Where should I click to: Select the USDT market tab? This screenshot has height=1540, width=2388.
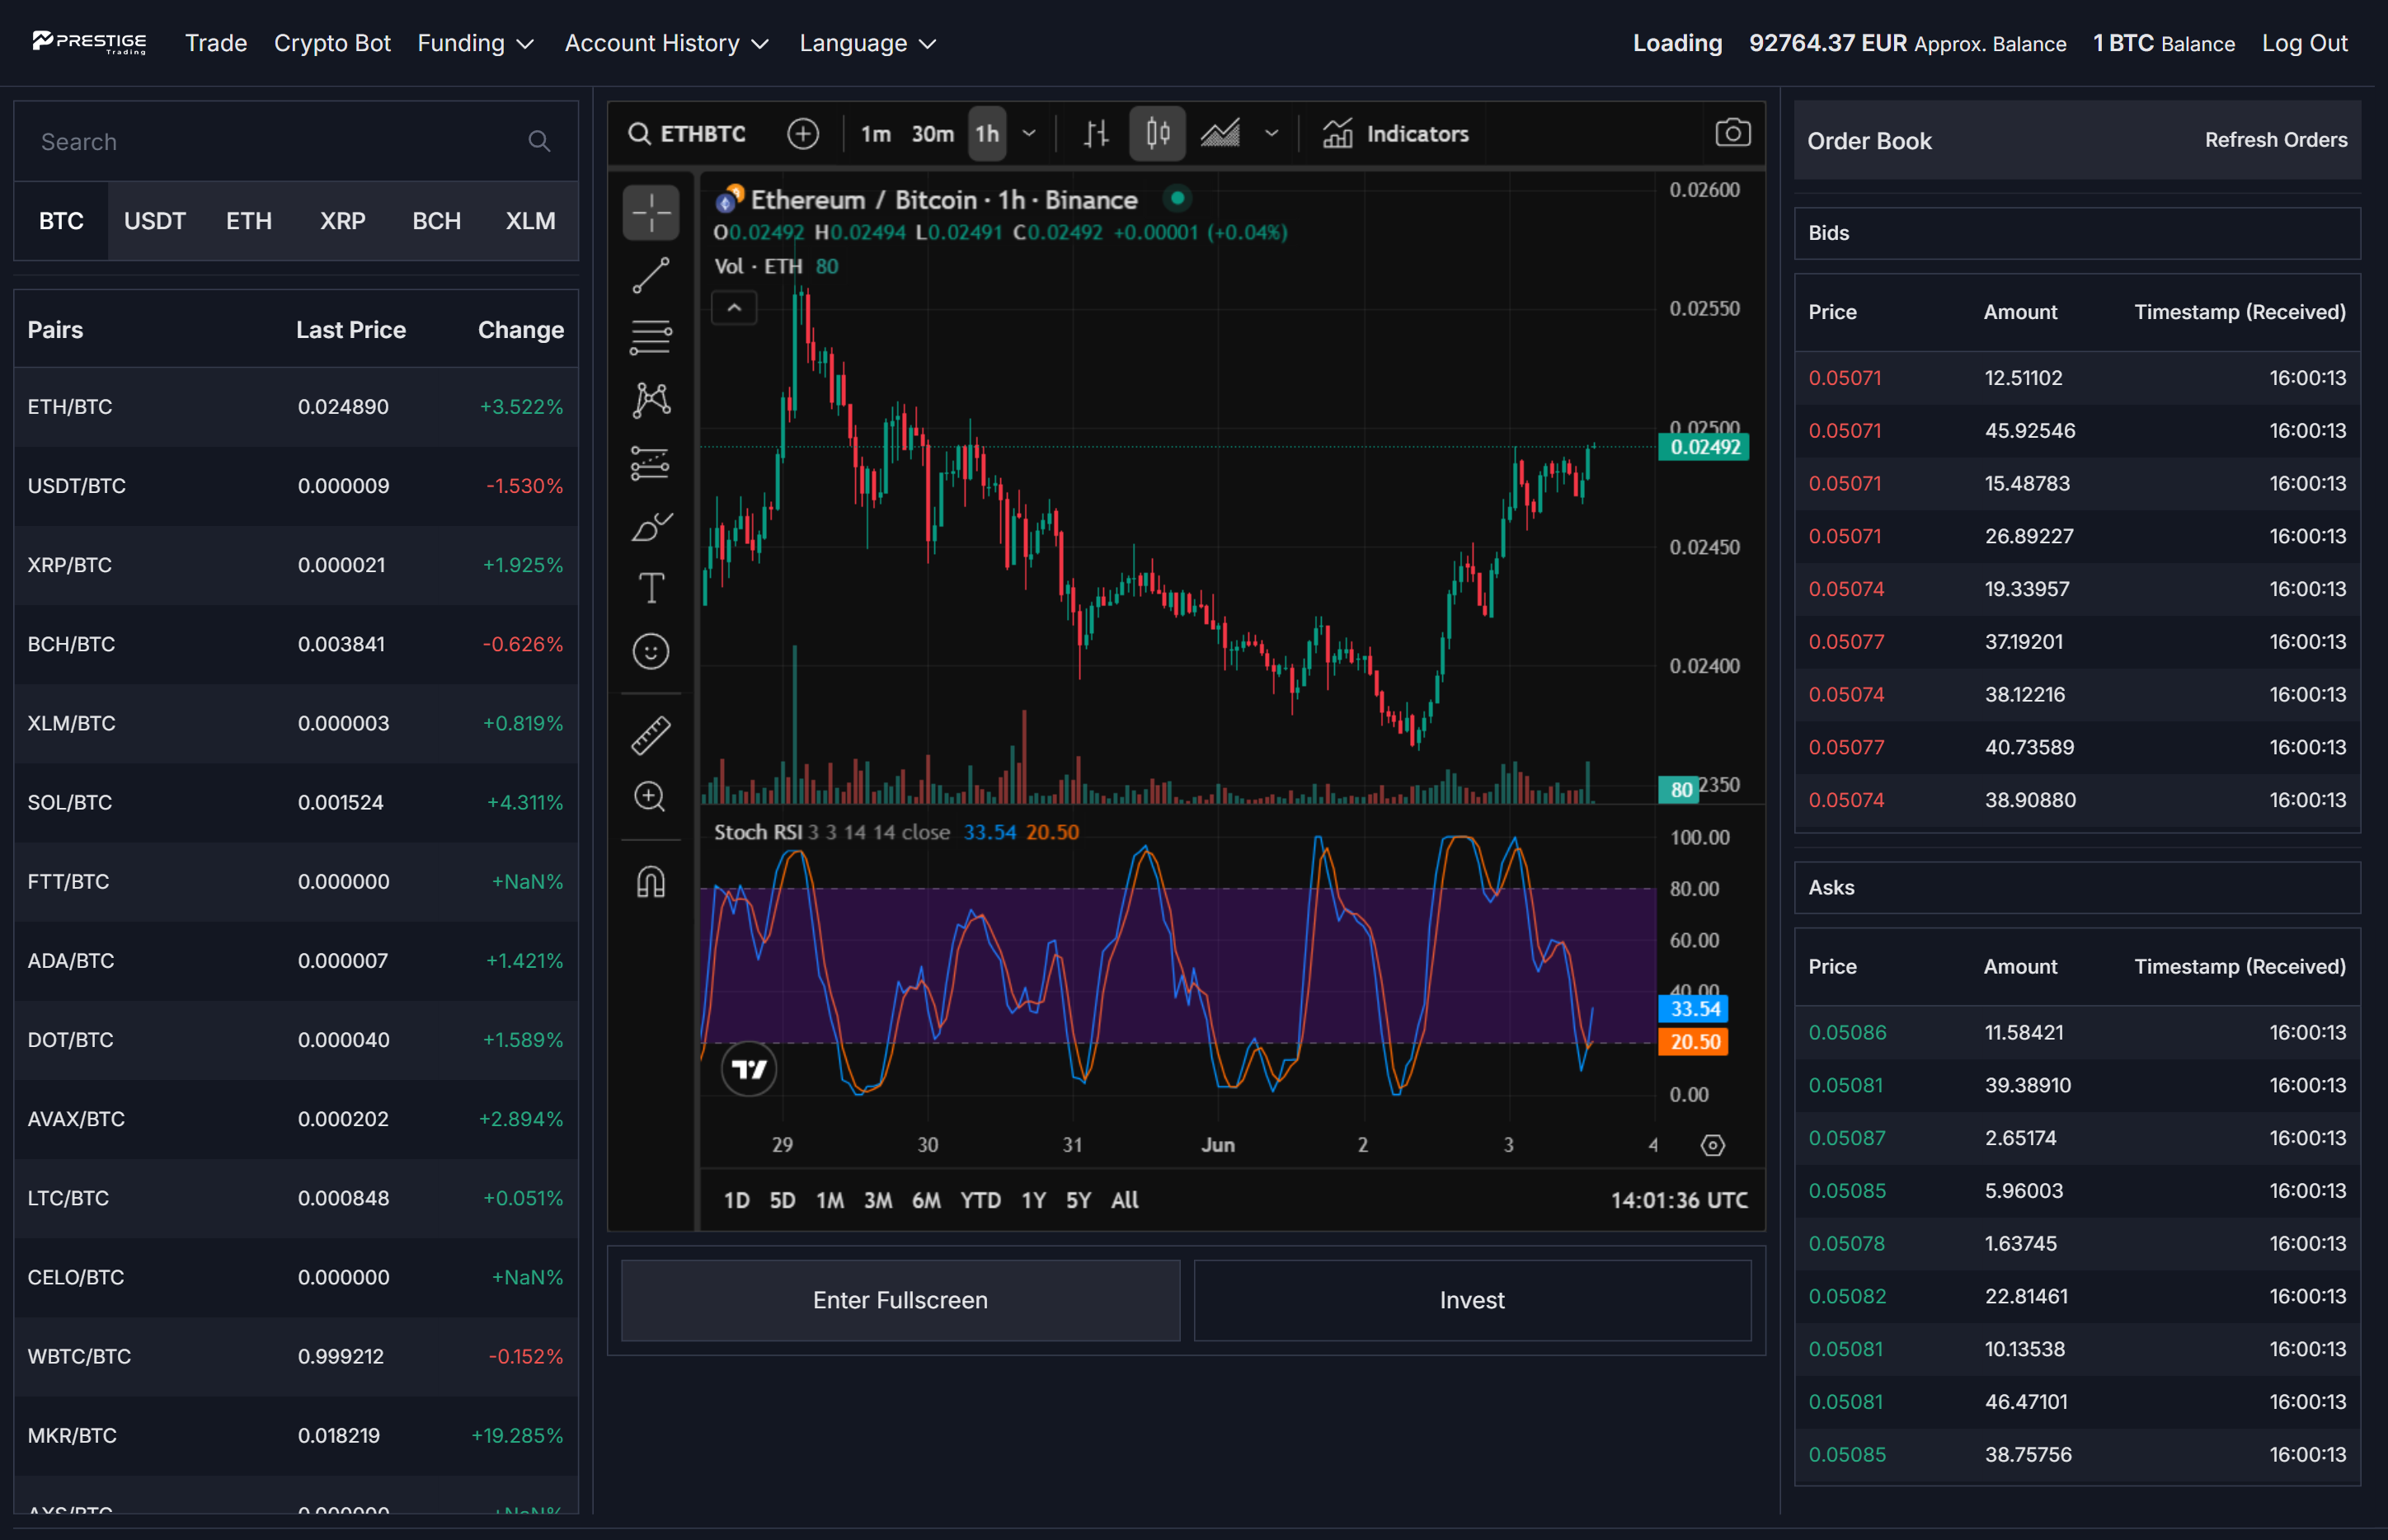155,221
